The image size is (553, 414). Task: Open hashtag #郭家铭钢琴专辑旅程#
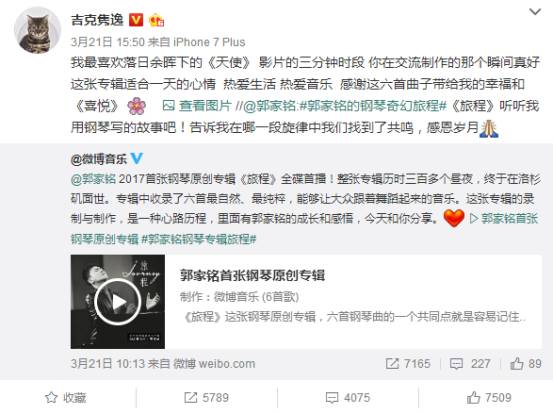click(x=199, y=239)
